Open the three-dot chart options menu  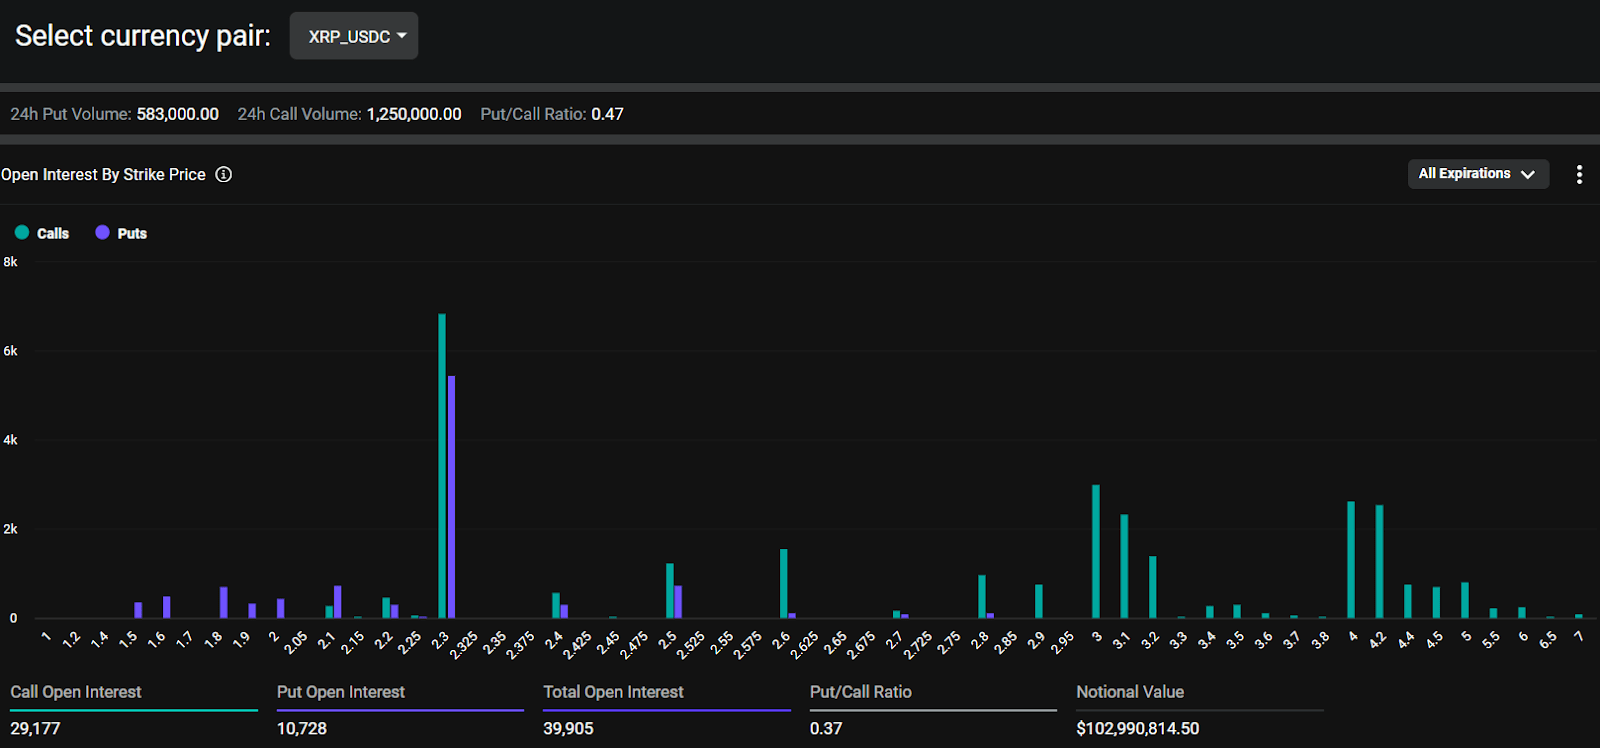pos(1579,174)
